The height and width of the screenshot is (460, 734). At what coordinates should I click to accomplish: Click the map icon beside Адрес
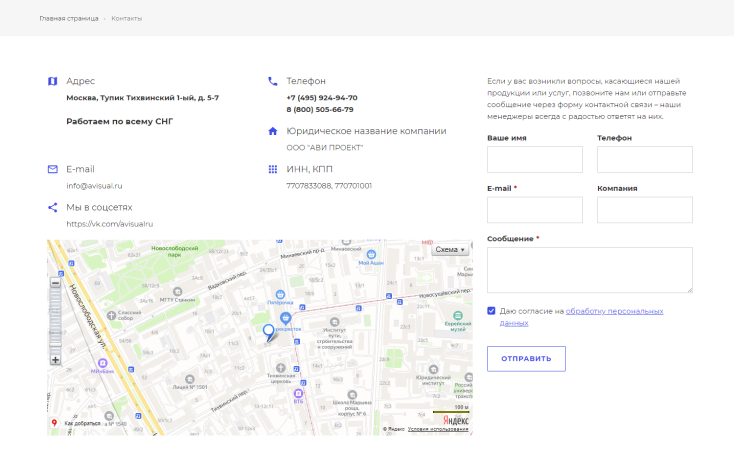coord(52,81)
